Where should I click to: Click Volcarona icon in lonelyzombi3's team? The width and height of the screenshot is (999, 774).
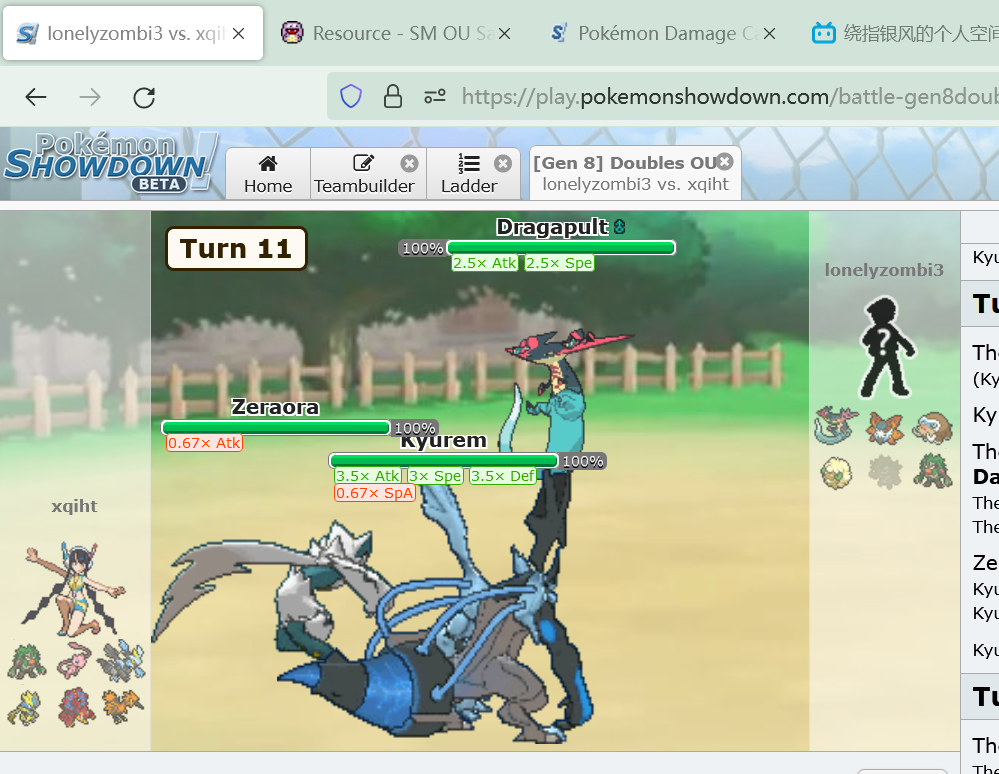click(x=884, y=427)
